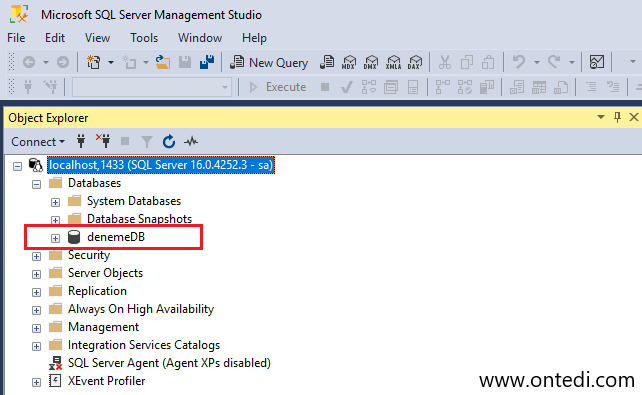The height and width of the screenshot is (395, 642).
Task: Open the Edit menu
Action: [55, 38]
